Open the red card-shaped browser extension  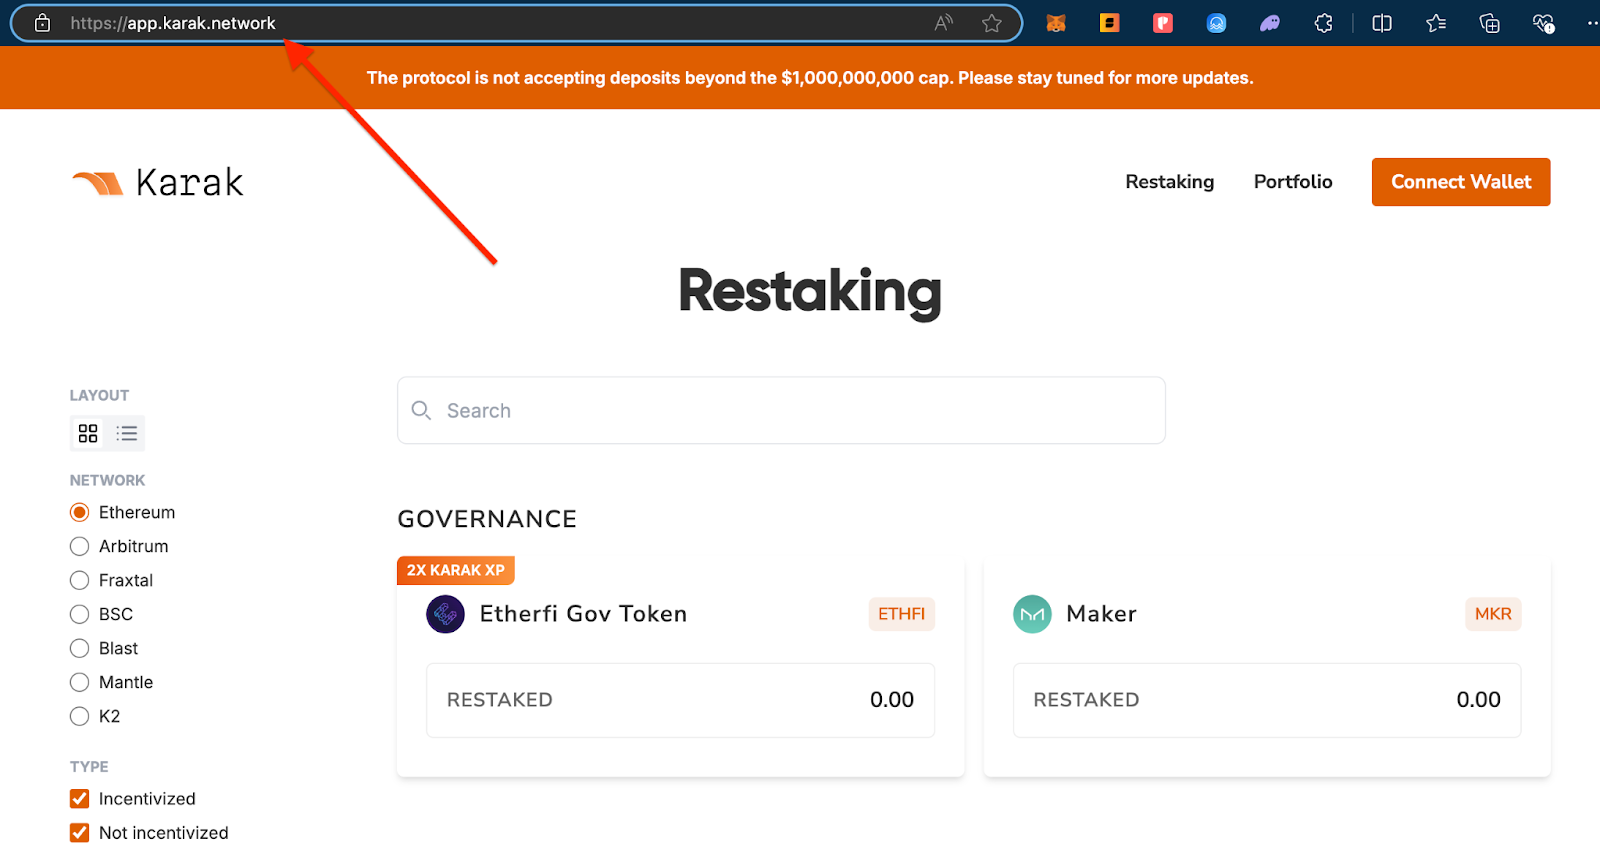pyautogui.click(x=1163, y=23)
